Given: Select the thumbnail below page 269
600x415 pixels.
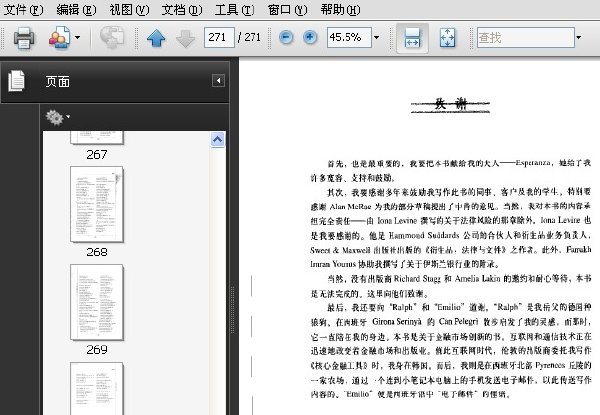Looking at the screenshot, I should (97, 388).
